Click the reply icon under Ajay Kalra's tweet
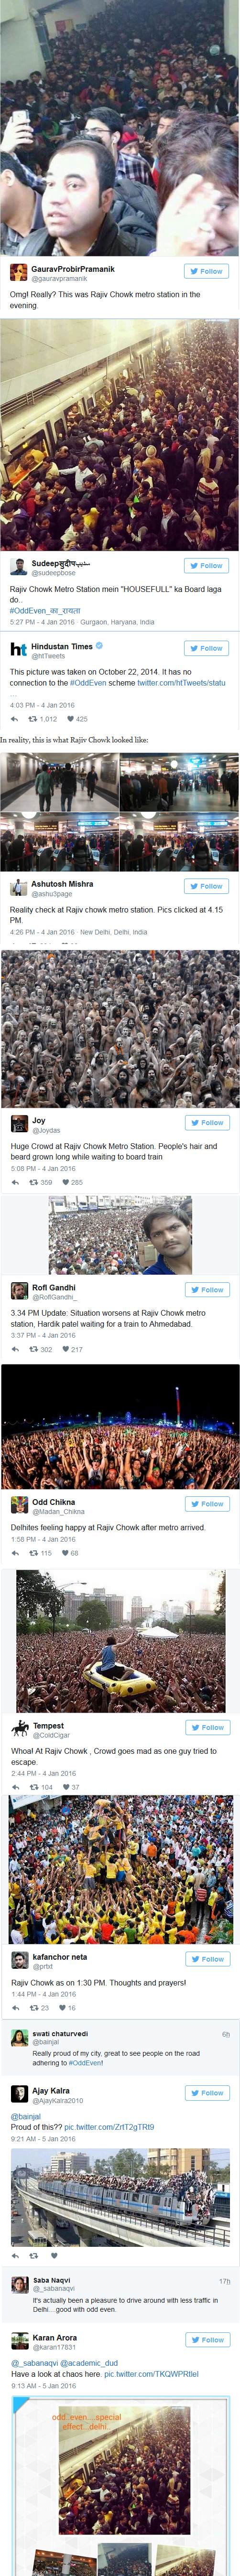The image size is (240, 2576). pos(15,2256)
